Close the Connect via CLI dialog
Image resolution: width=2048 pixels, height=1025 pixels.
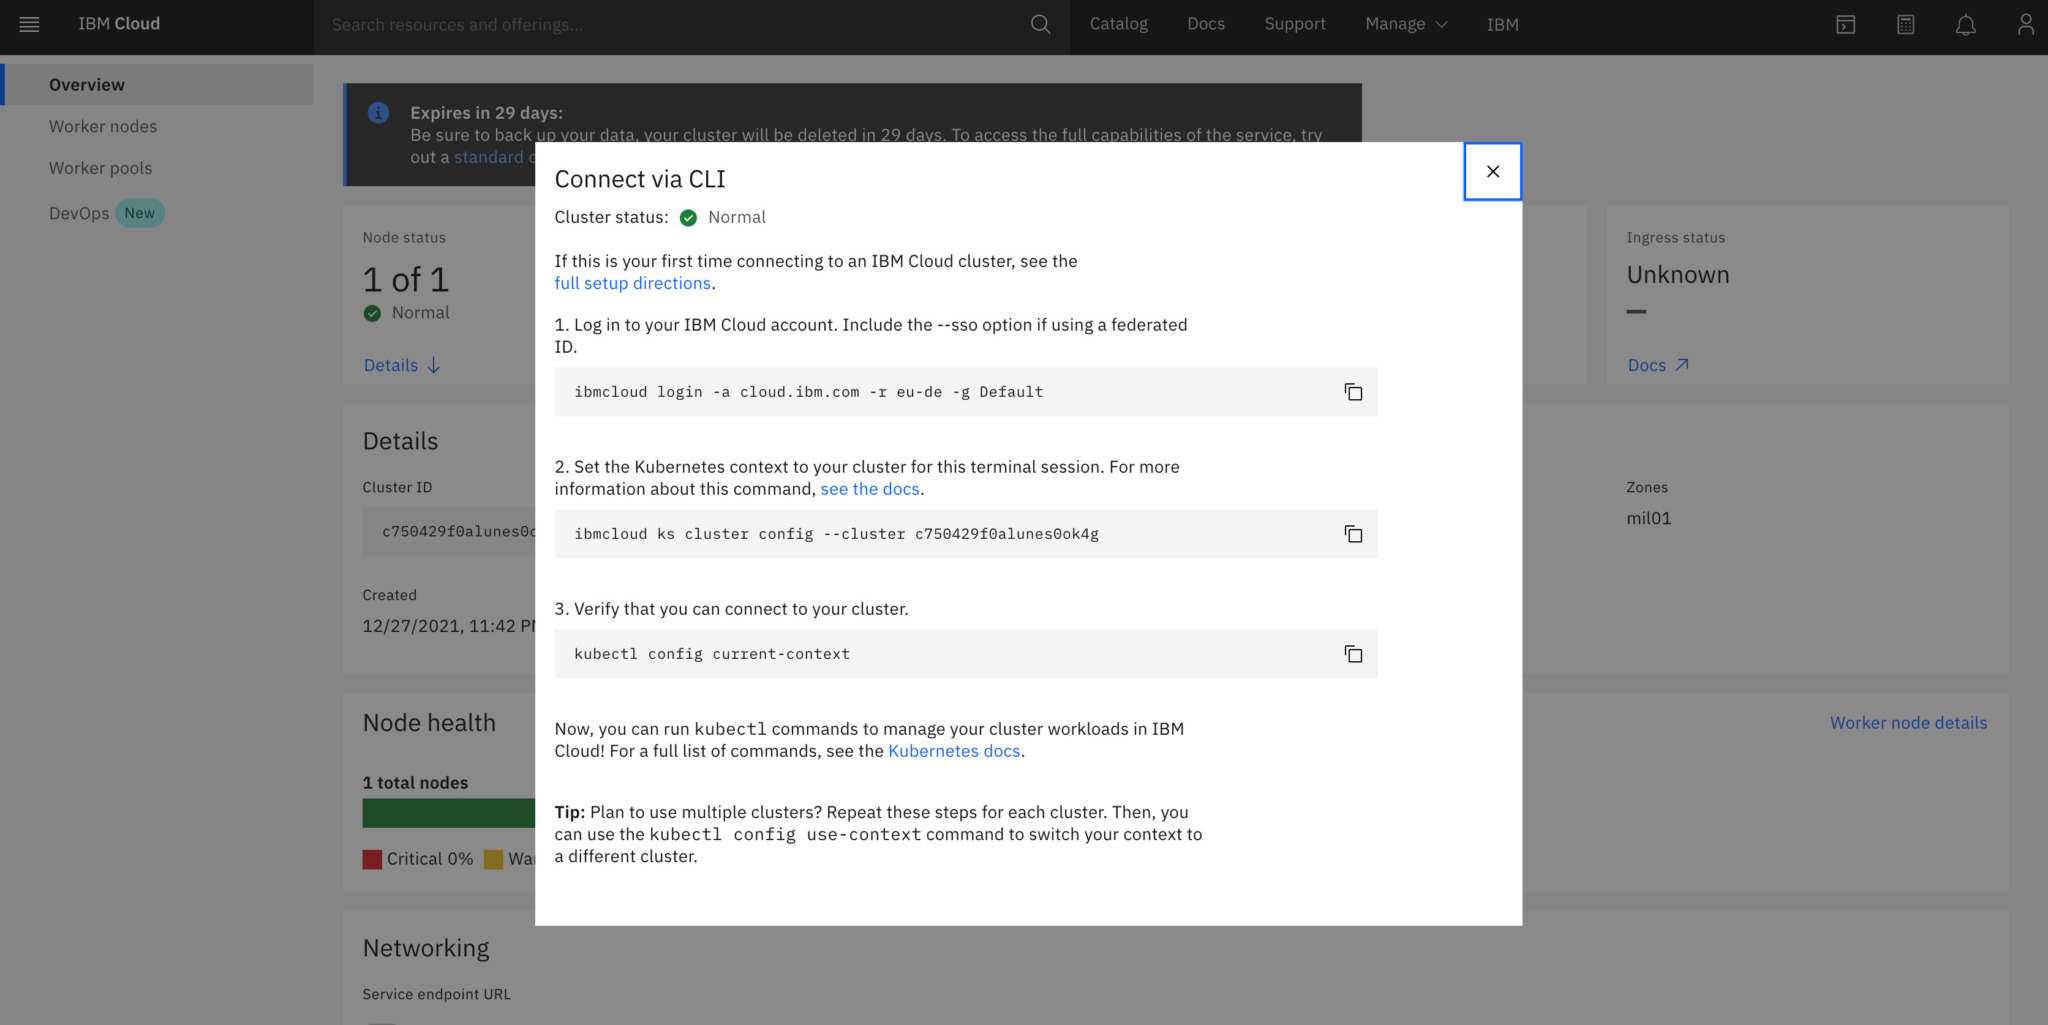[1492, 172]
